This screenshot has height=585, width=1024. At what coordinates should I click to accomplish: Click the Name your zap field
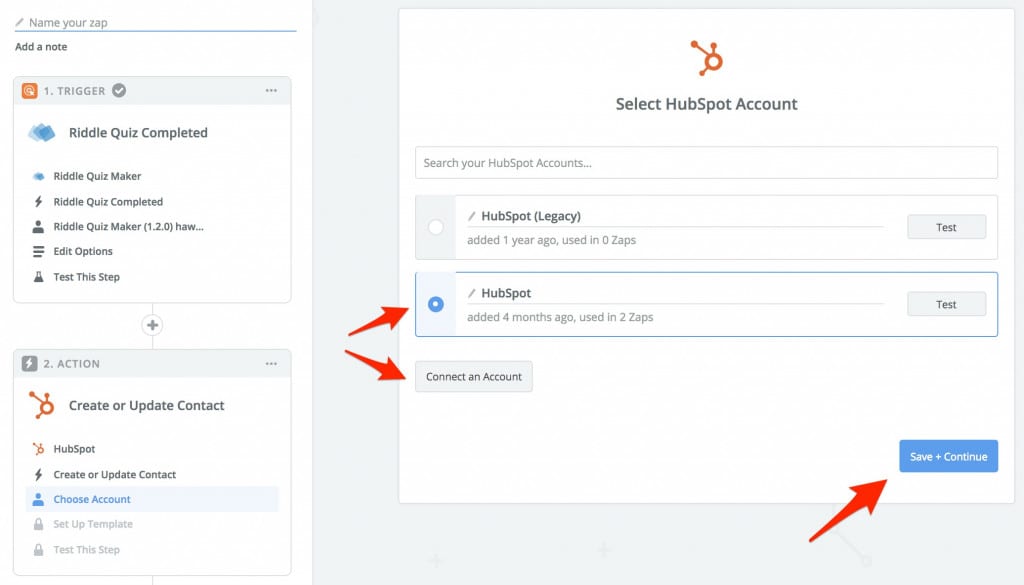155,22
